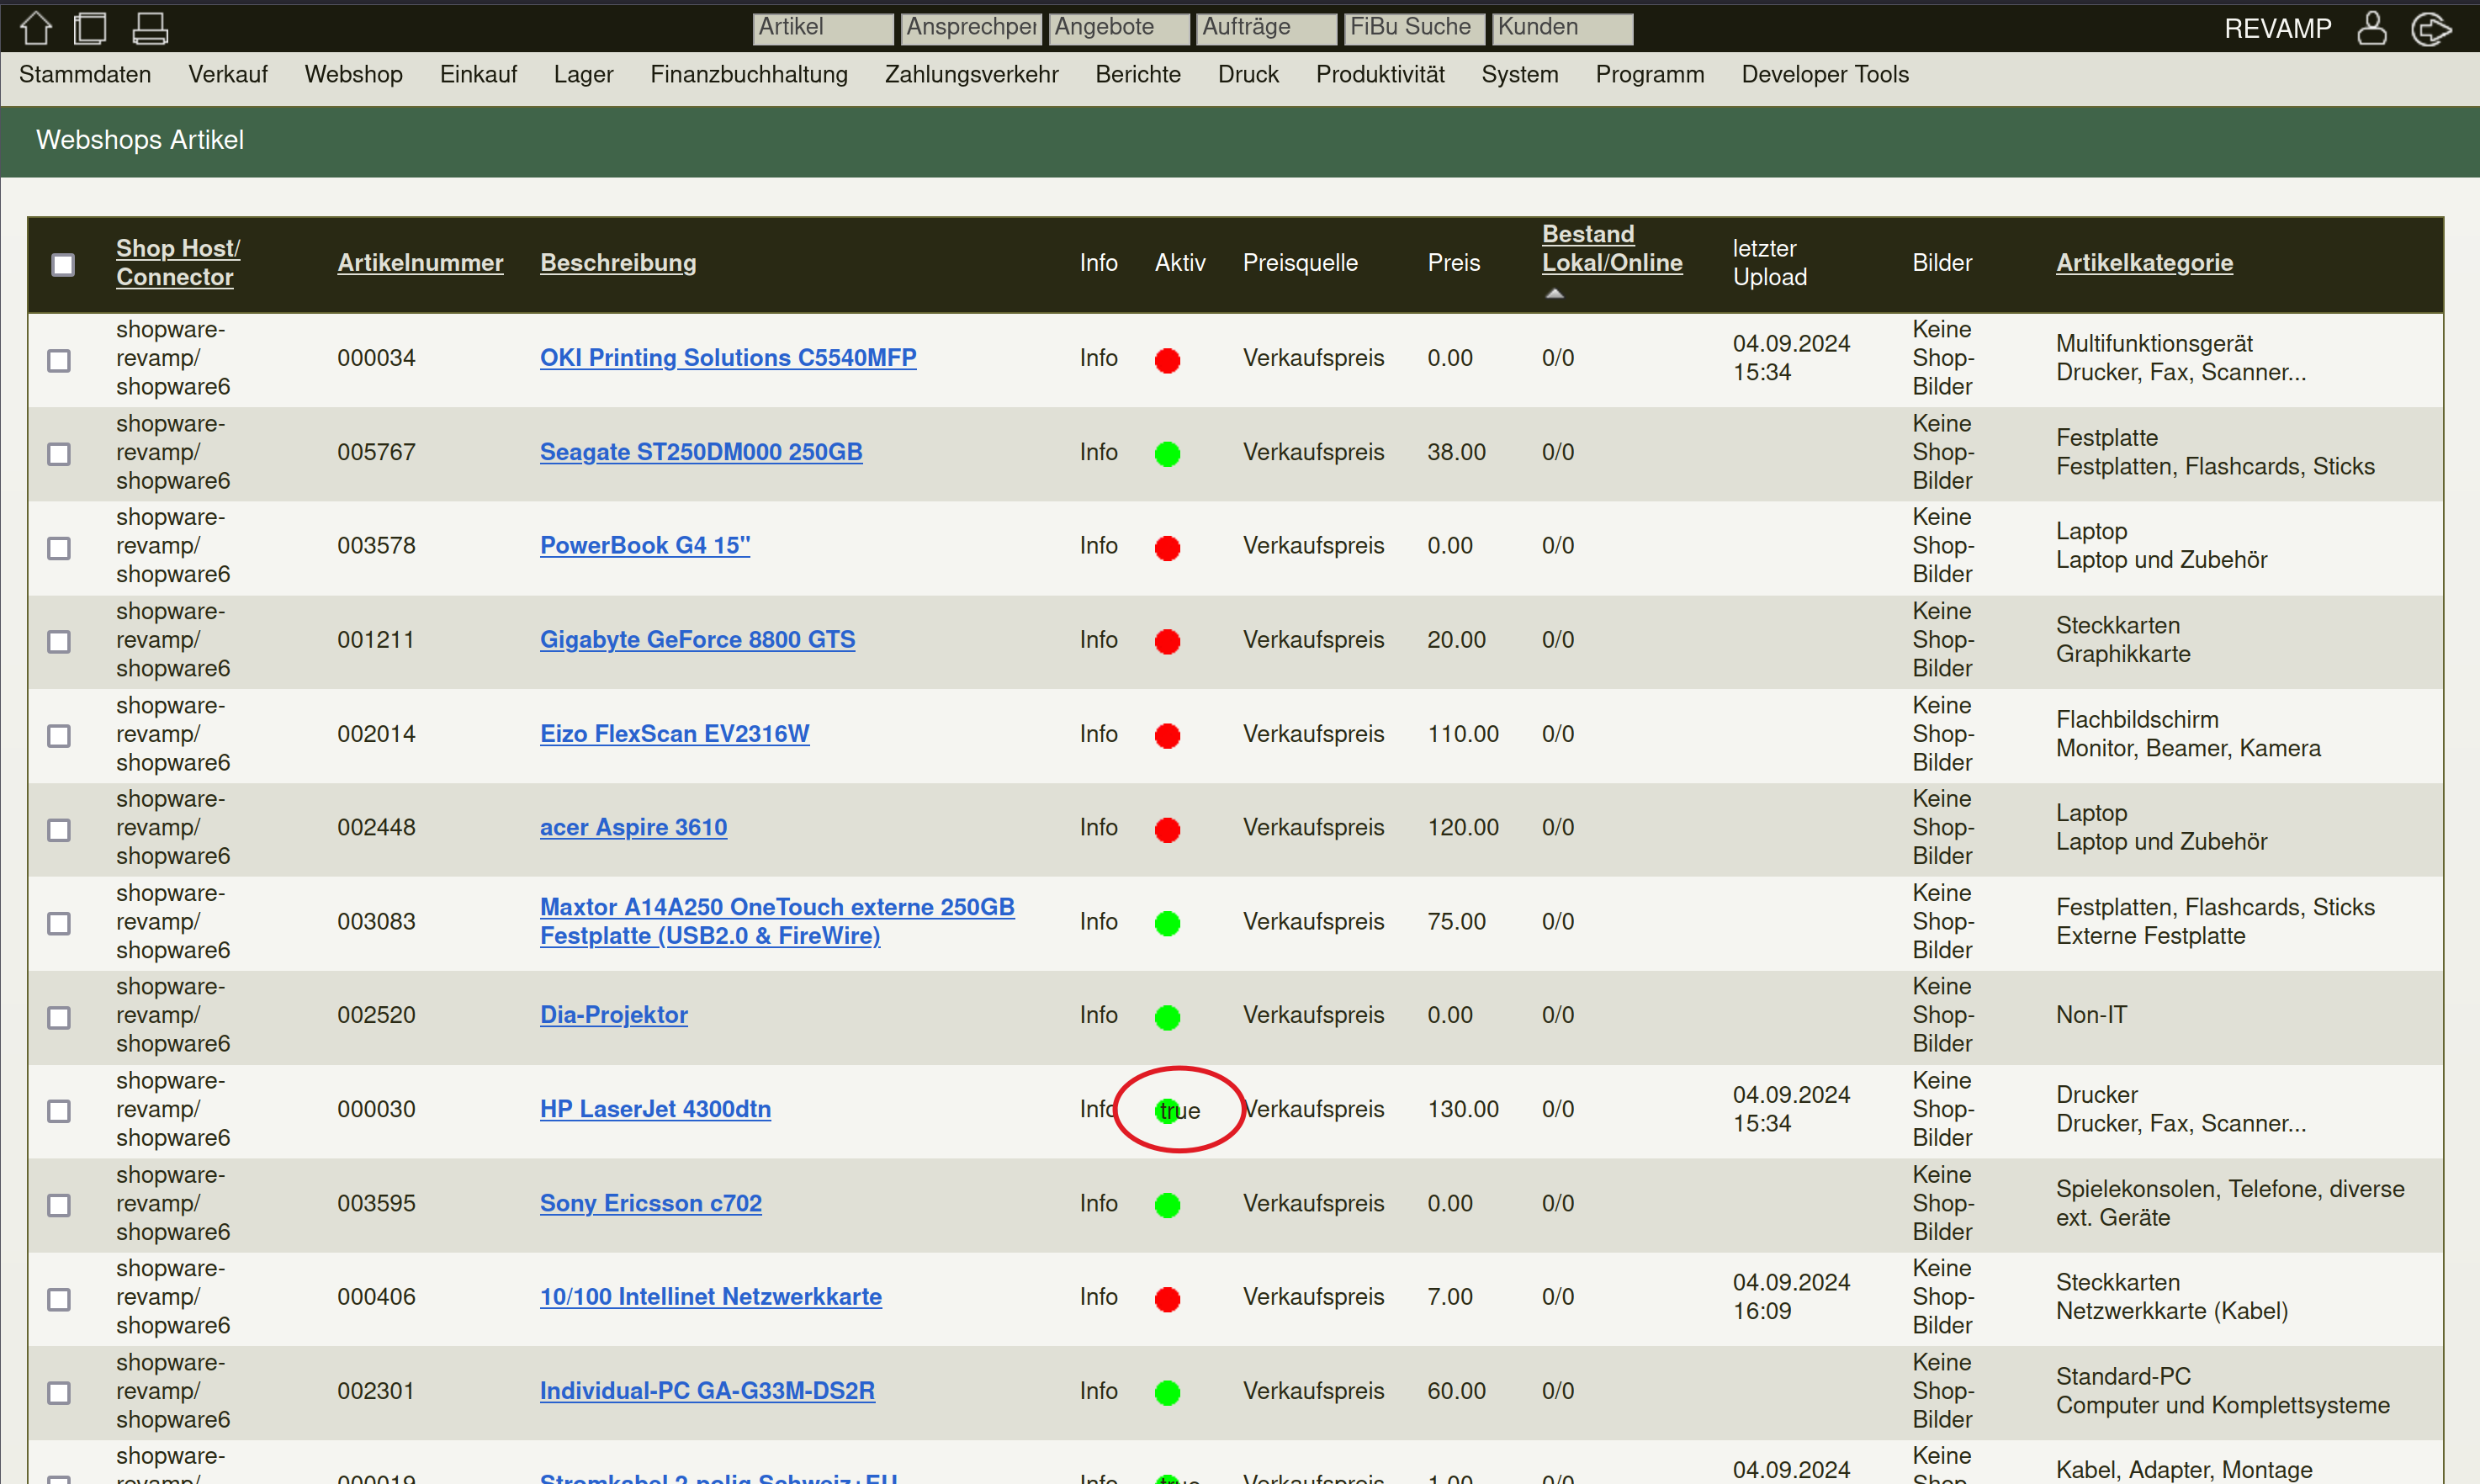The width and height of the screenshot is (2480, 1484).
Task: Sort by Shop Host/Connector column
Action: [x=178, y=263]
